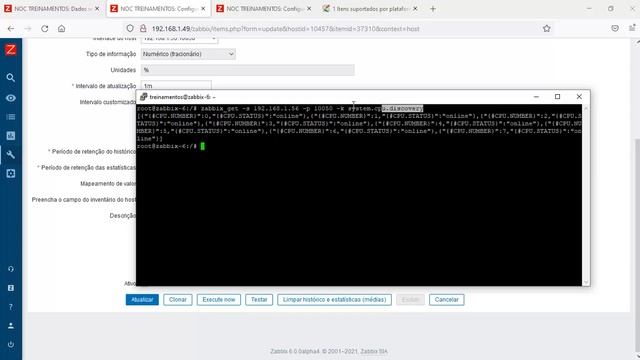
Task: Bookmark this page with star icon
Action: 547,29
